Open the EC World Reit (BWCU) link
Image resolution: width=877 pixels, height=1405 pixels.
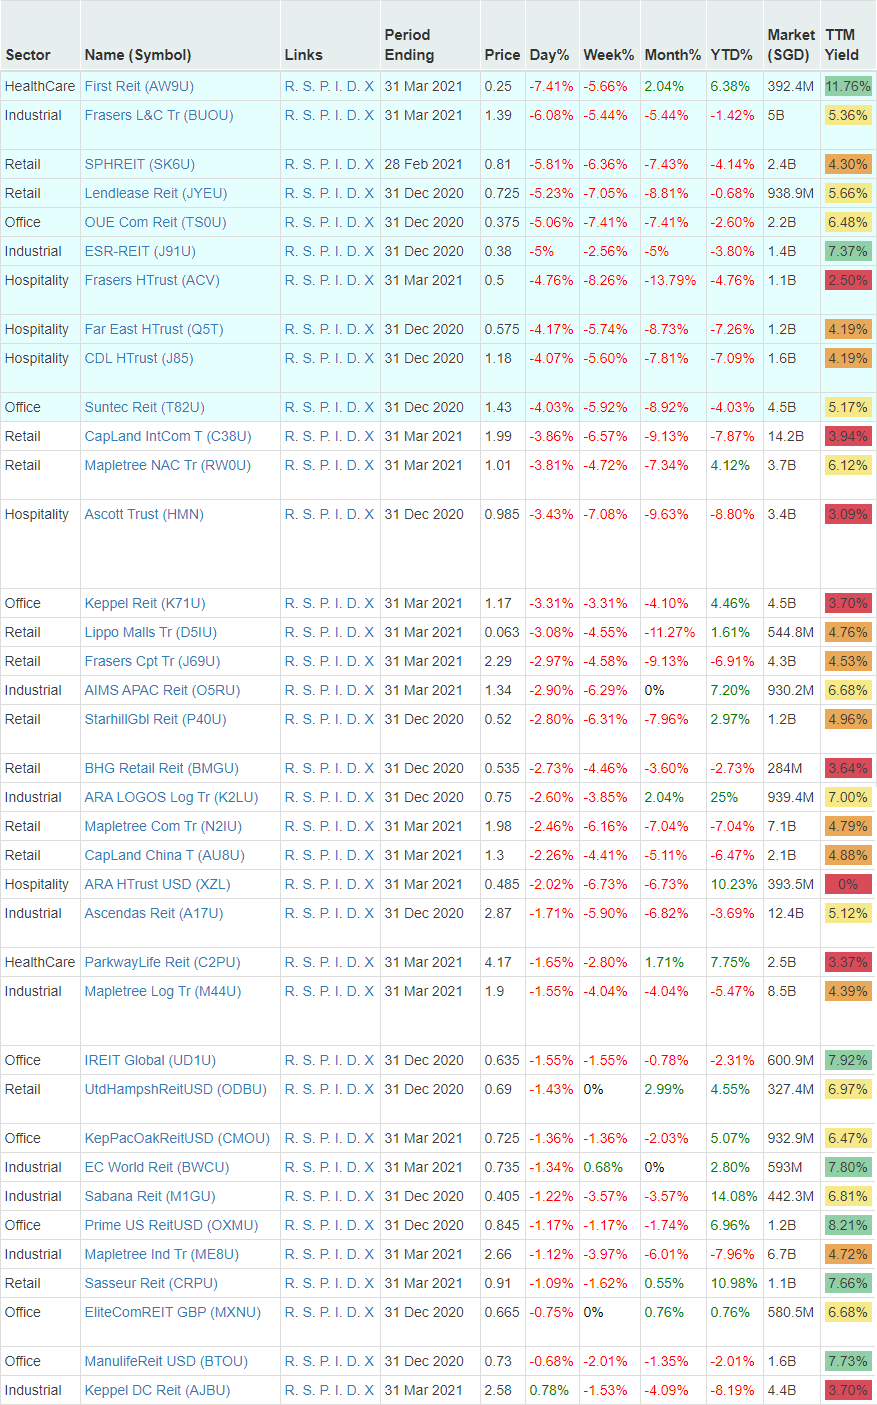coord(157,1167)
